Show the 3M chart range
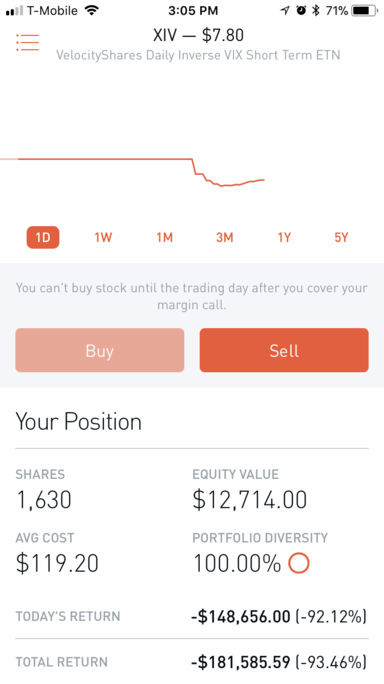The width and height of the screenshot is (384, 684). pyautogui.click(x=225, y=237)
